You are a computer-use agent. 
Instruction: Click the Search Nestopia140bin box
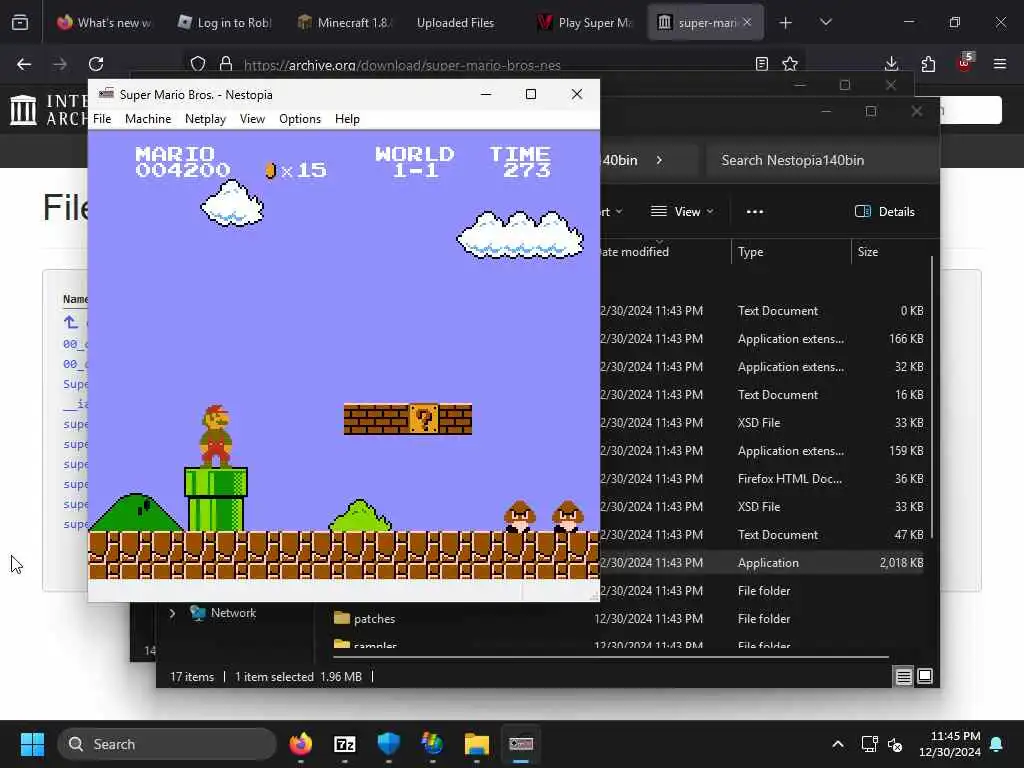pyautogui.click(x=822, y=160)
